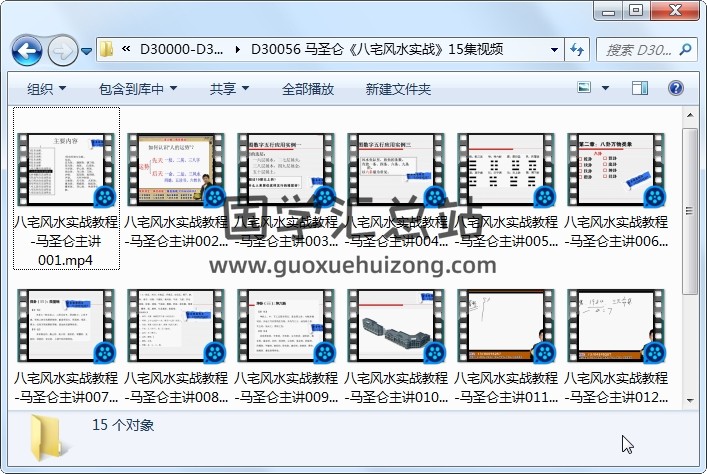Open the address bar history dropdown

554,50
